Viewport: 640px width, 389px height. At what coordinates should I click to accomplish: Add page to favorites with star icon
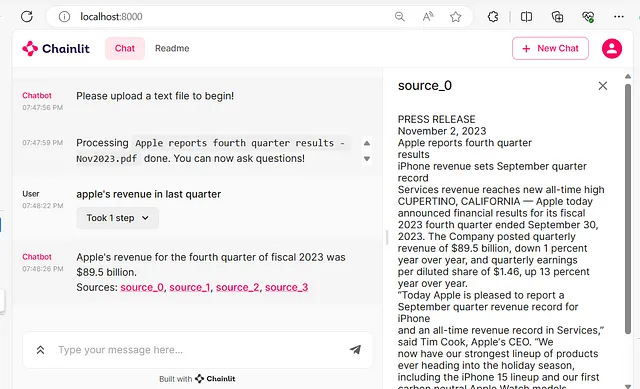coord(456,17)
